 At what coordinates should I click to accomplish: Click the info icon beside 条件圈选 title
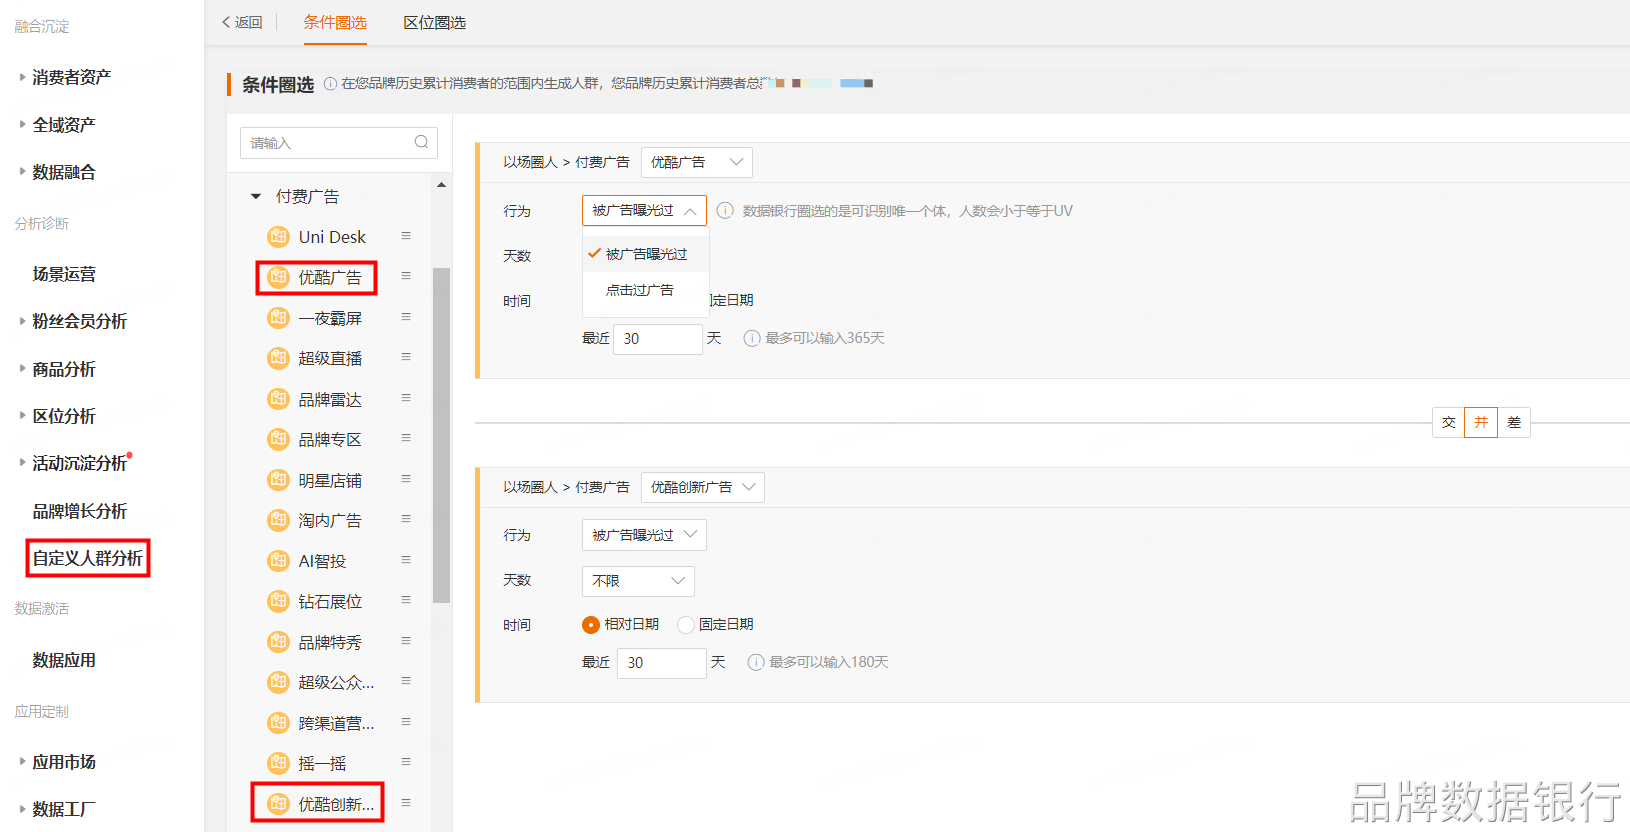coord(330,84)
